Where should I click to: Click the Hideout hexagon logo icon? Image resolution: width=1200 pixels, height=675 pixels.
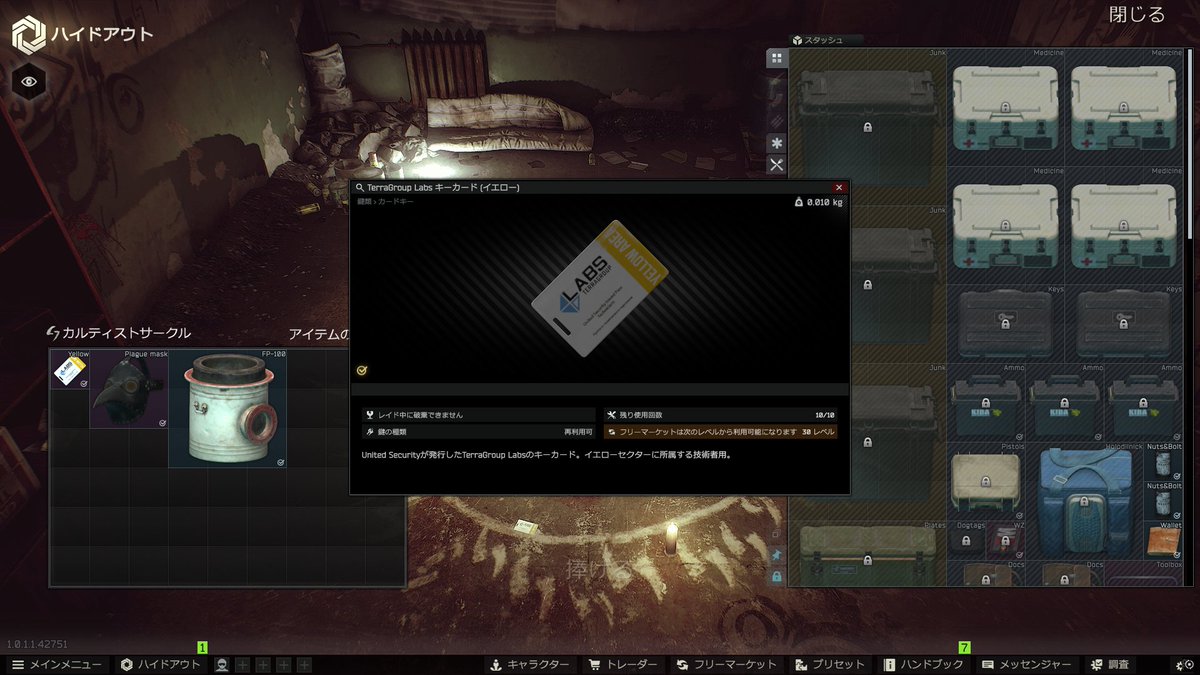coord(28,35)
